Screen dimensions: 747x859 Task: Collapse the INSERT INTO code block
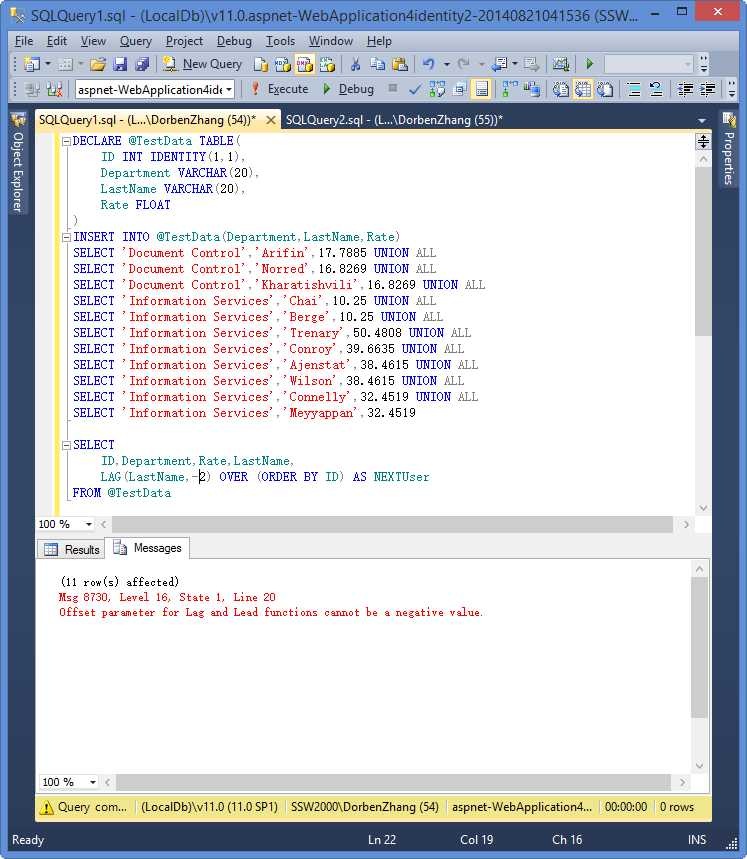point(66,237)
